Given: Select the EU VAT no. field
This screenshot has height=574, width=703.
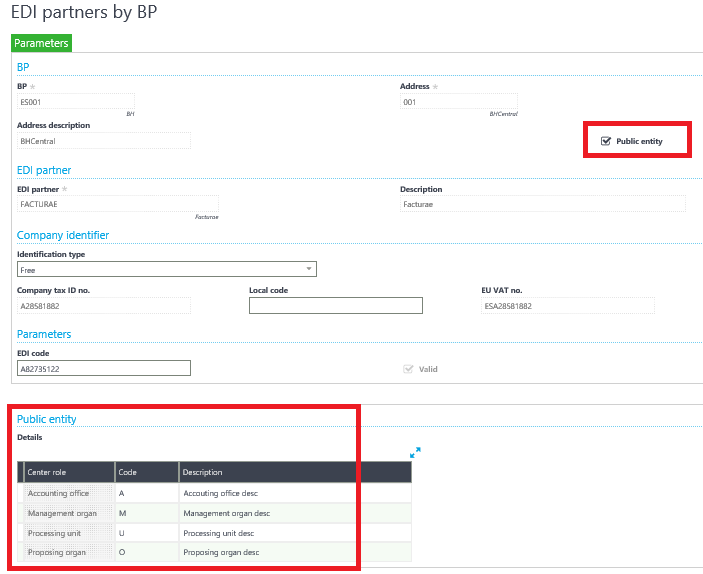Looking at the screenshot, I should 567,306.
